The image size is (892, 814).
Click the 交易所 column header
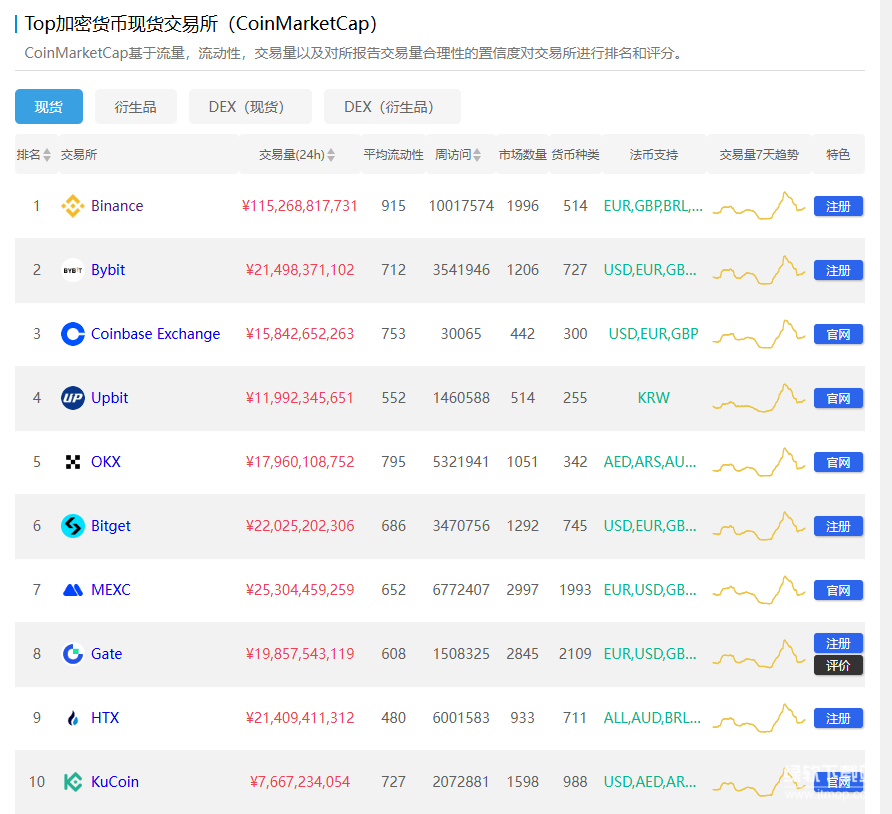click(79, 155)
